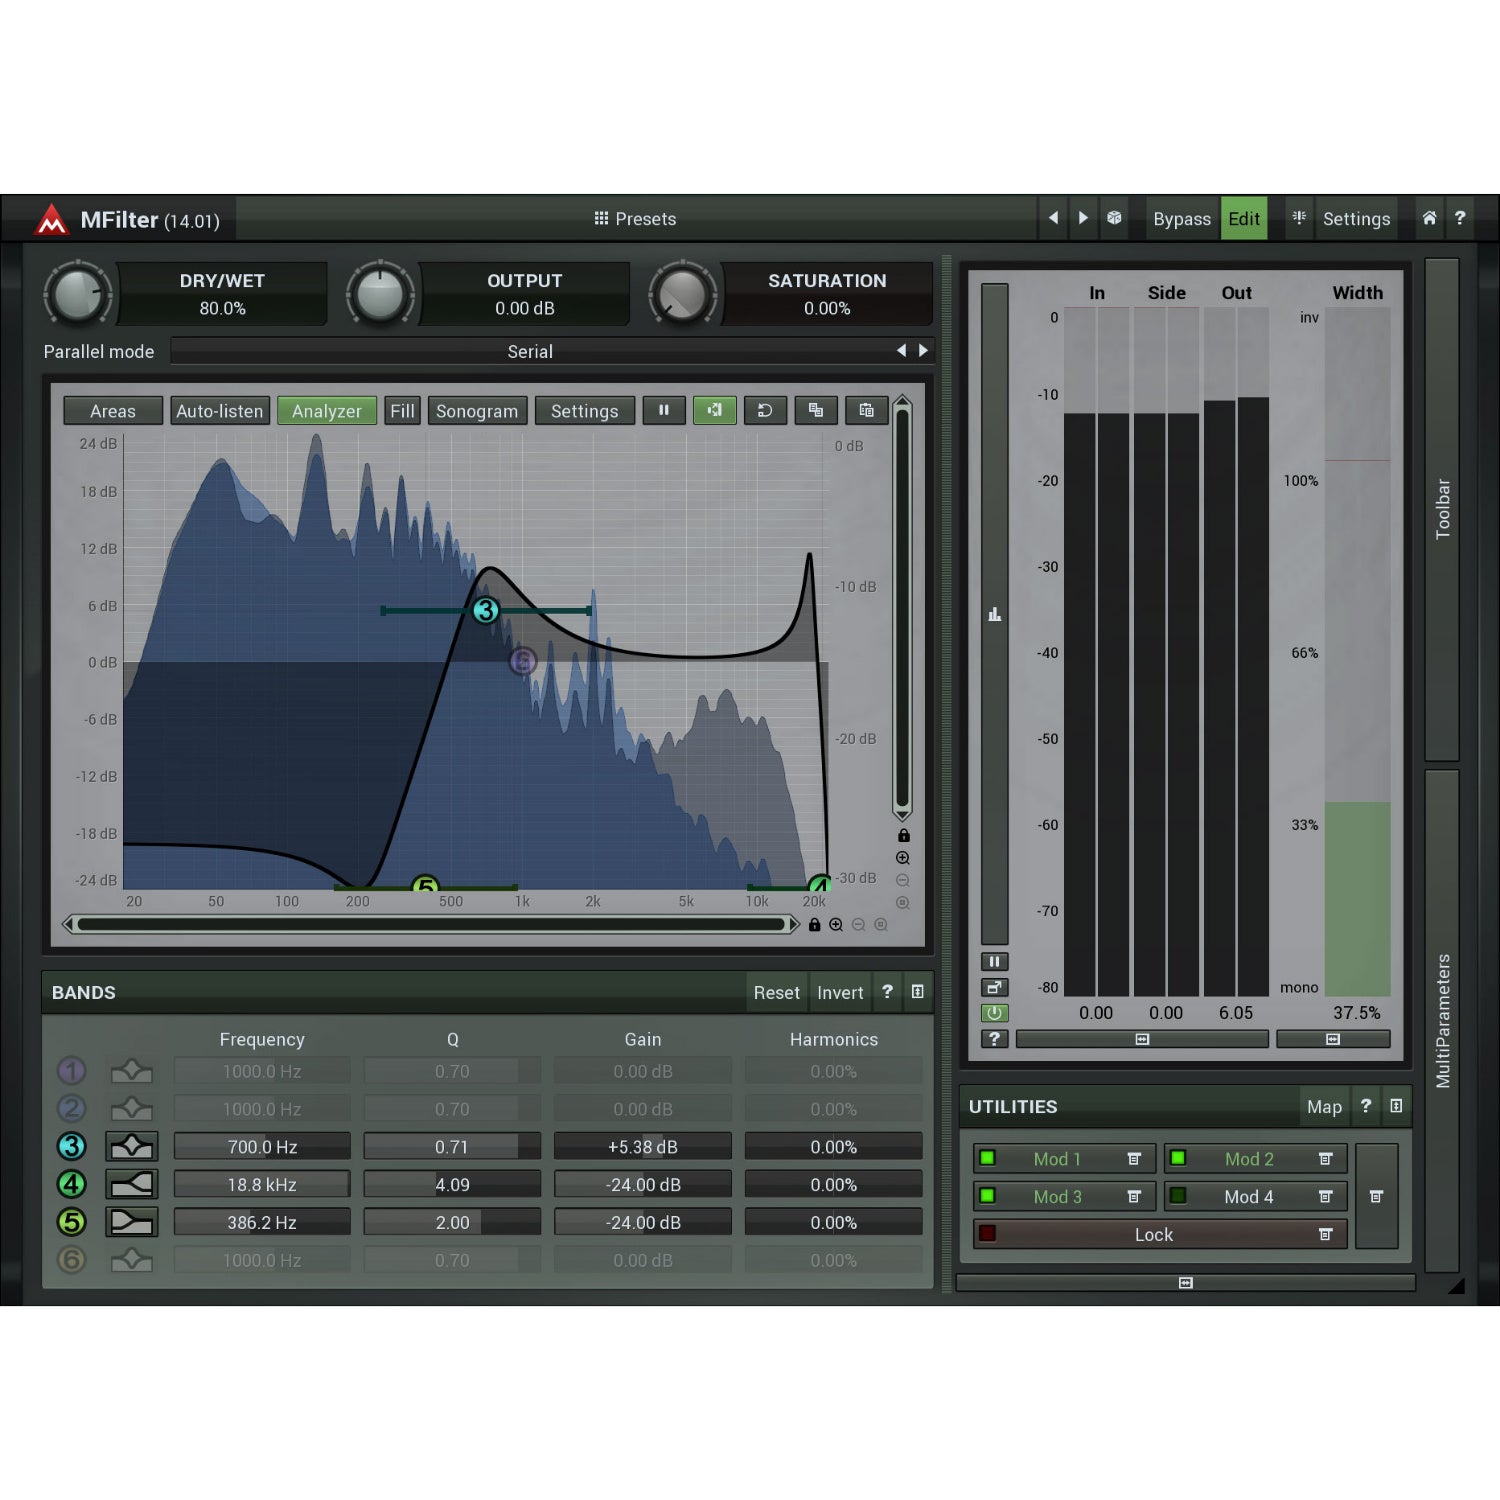
Task: Randomize settings with the dice icon
Action: 1114,218
